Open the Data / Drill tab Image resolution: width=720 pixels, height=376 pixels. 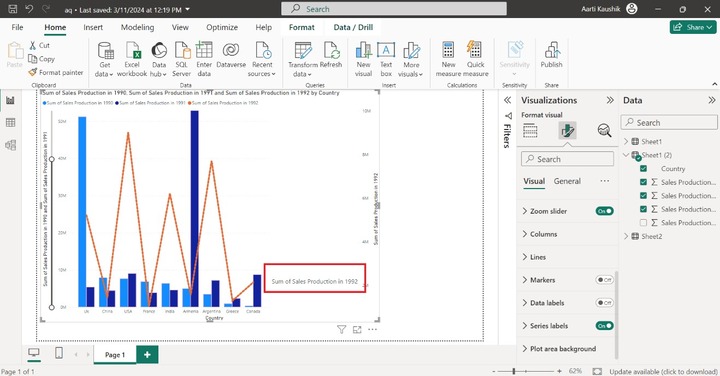click(x=353, y=28)
